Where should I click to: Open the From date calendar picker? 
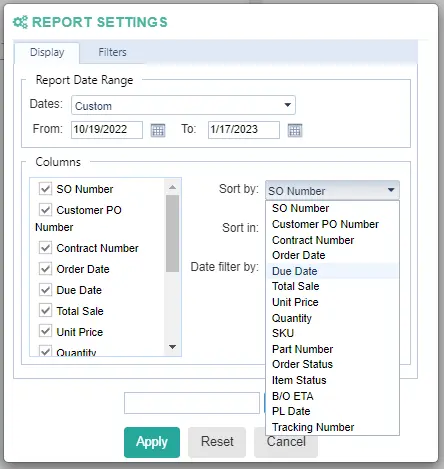158,130
